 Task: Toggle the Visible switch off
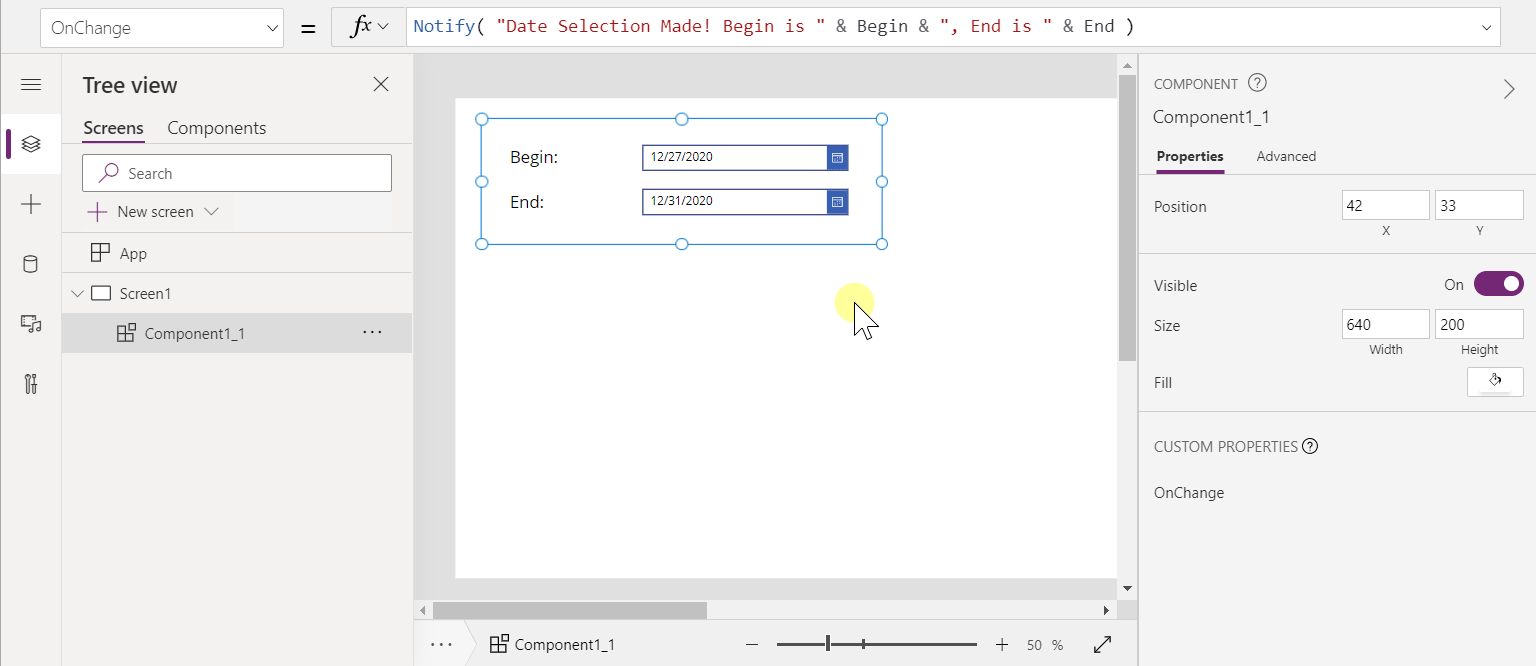pos(1498,285)
